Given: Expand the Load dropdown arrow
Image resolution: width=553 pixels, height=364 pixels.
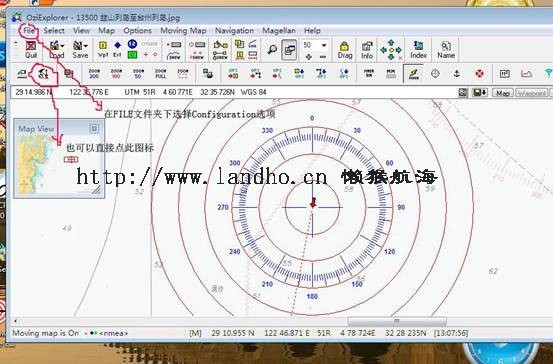Looking at the screenshot, I should point(62,46).
